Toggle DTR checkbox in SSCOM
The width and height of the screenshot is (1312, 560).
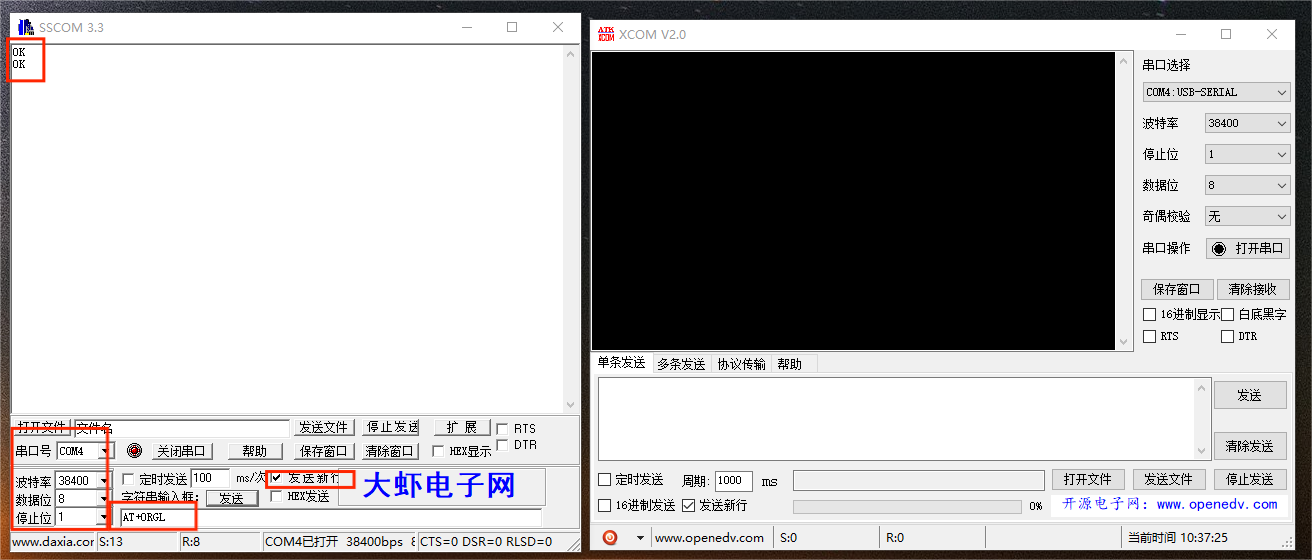502,445
